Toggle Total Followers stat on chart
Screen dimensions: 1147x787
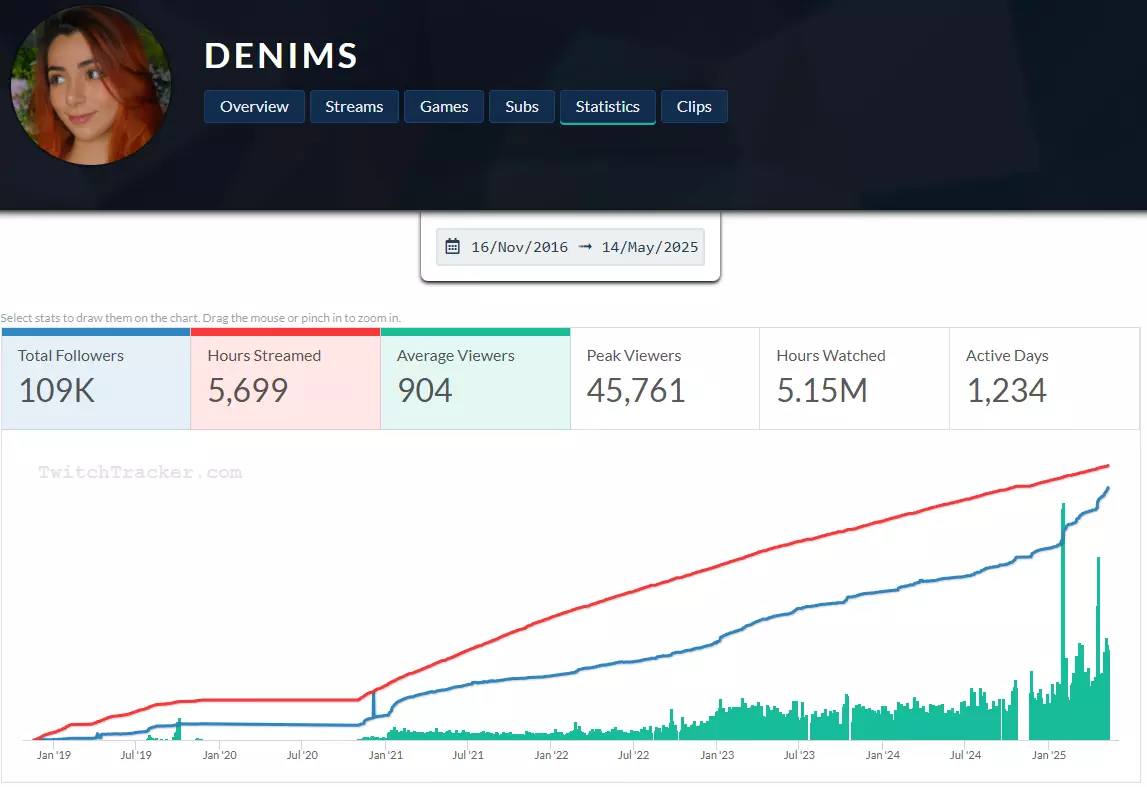coord(96,379)
